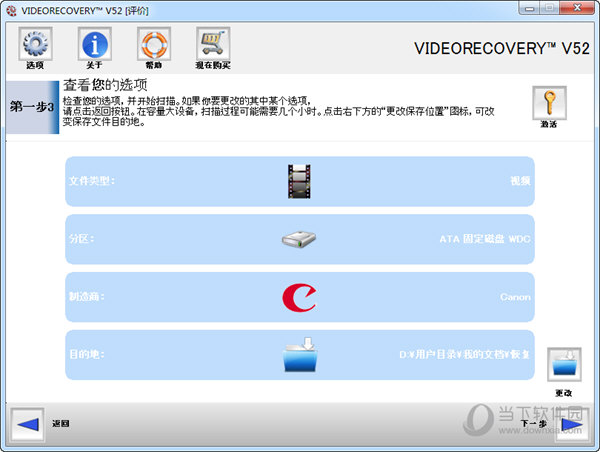
Task: Maximize the VIDEORECOVERY window
Action: tap(550, 8)
